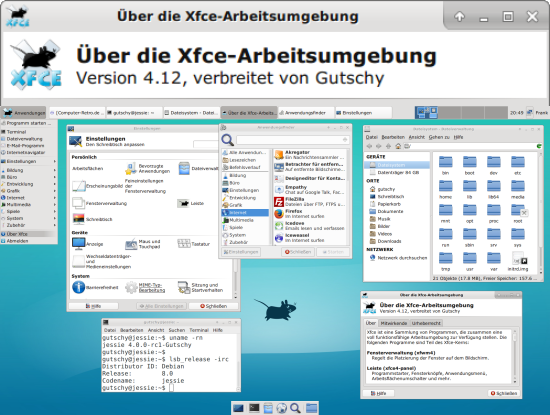The width and height of the screenshot is (550, 415).
Task: Go to home folder via file manager toolbar
Action: point(398,146)
